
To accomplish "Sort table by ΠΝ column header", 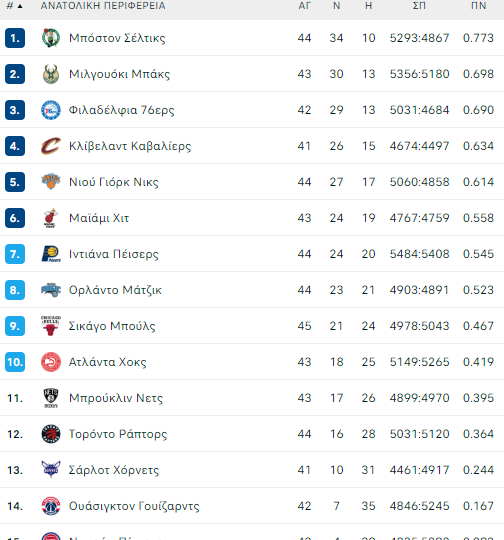I will (x=479, y=6).
